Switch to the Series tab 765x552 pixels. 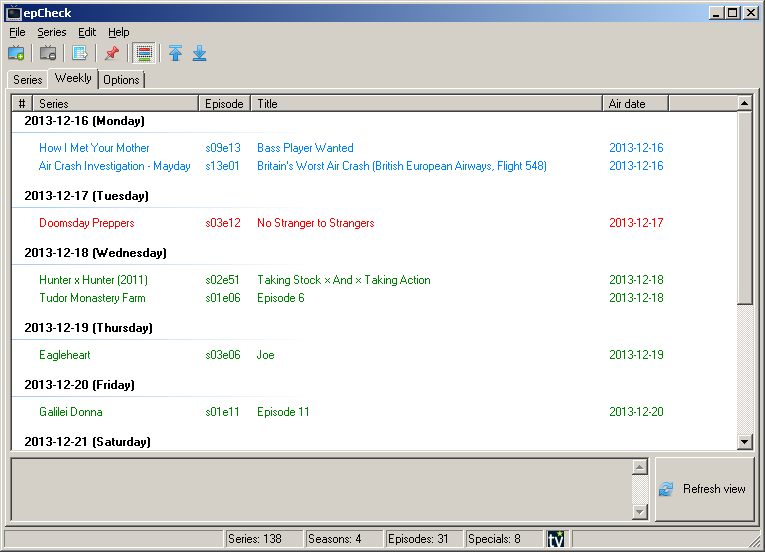pyautogui.click(x=28, y=80)
